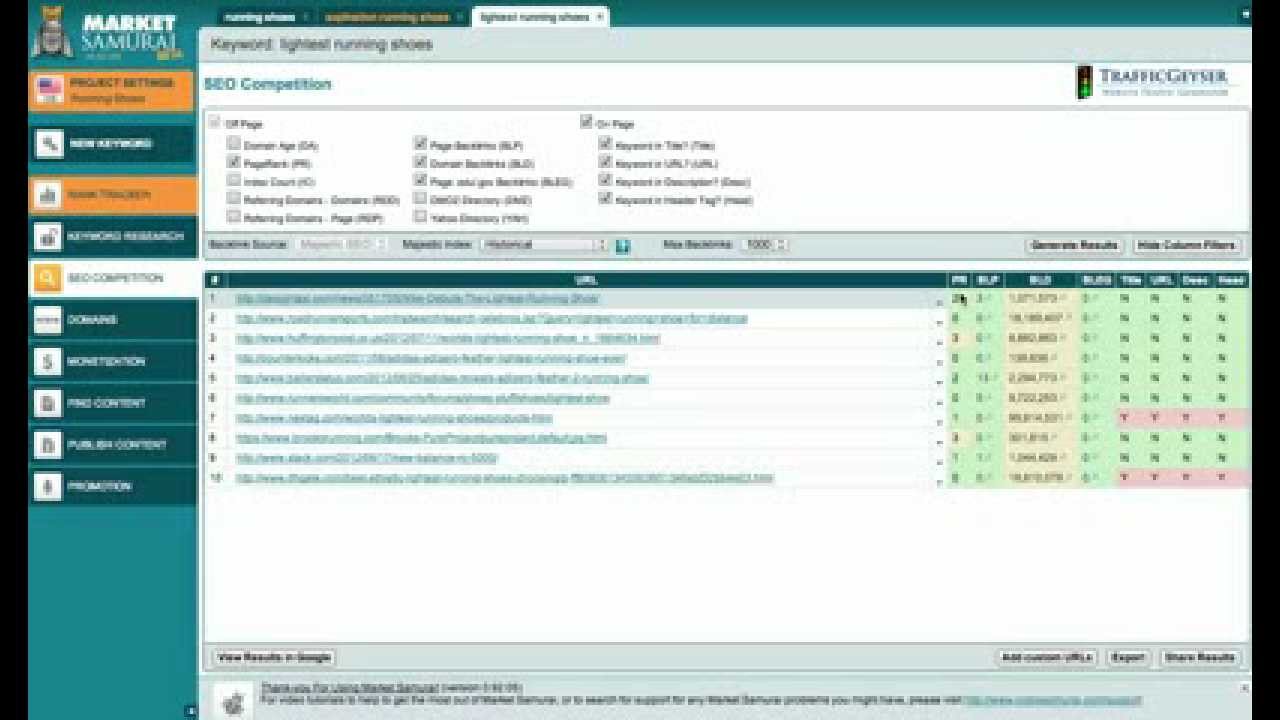1280x720 pixels.
Task: Uncheck the PageRank (PR) checkbox
Action: click(x=234, y=162)
